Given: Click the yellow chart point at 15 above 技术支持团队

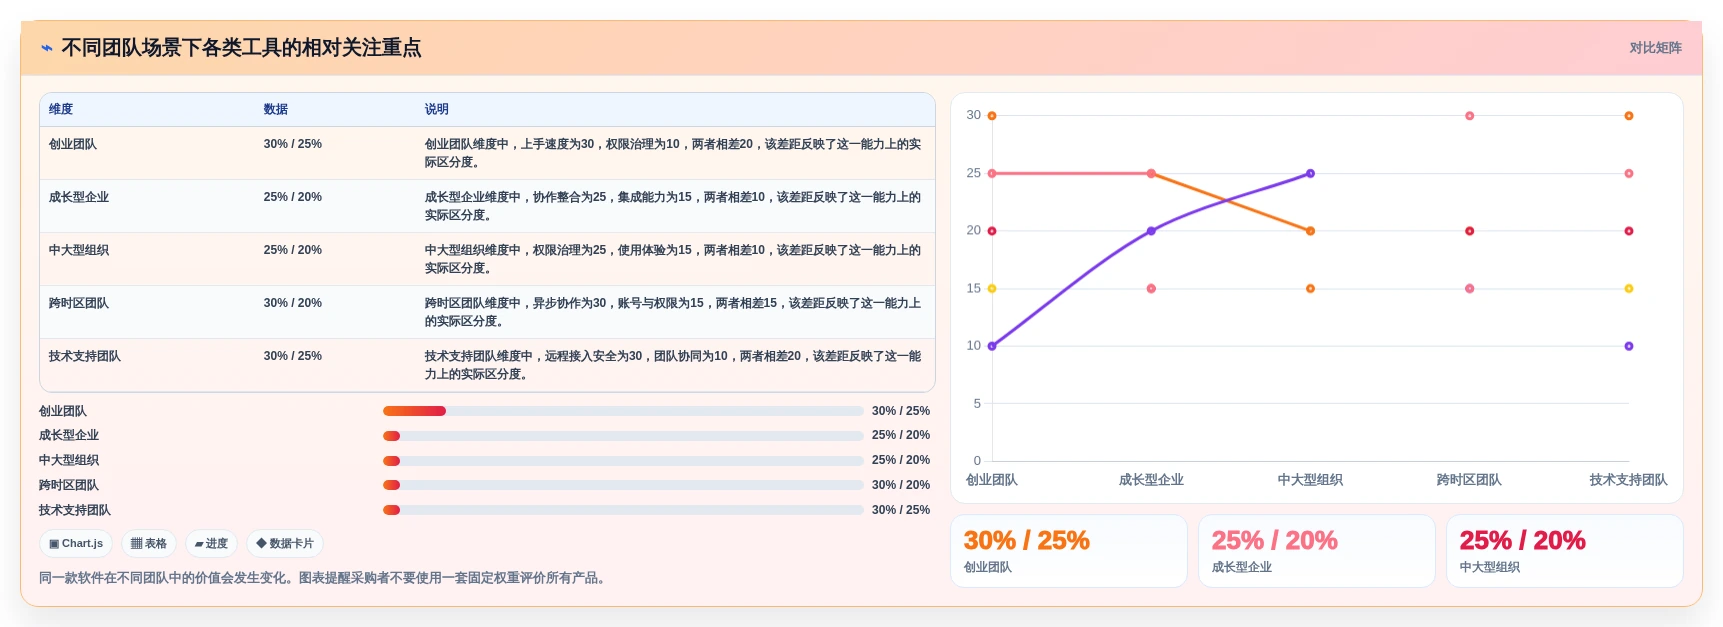Looking at the screenshot, I should [1629, 289].
